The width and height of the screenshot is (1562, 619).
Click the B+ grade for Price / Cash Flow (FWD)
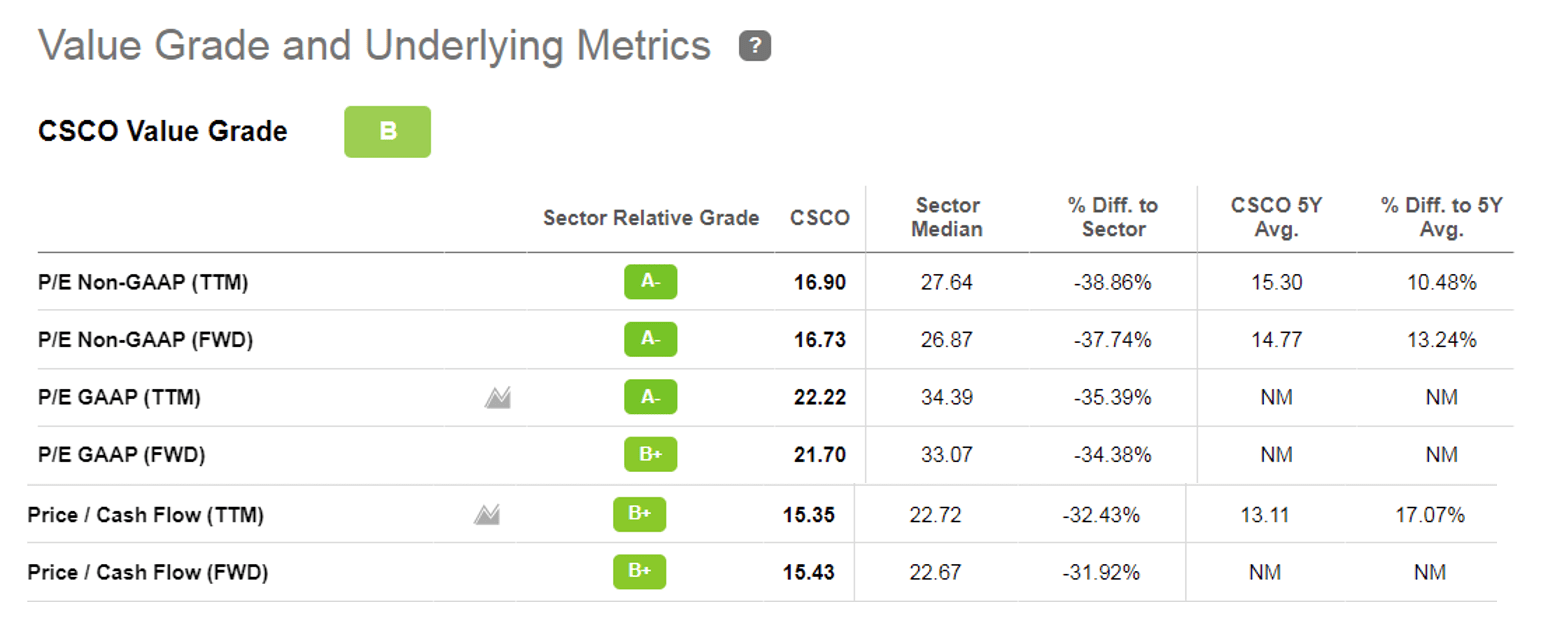[639, 571]
